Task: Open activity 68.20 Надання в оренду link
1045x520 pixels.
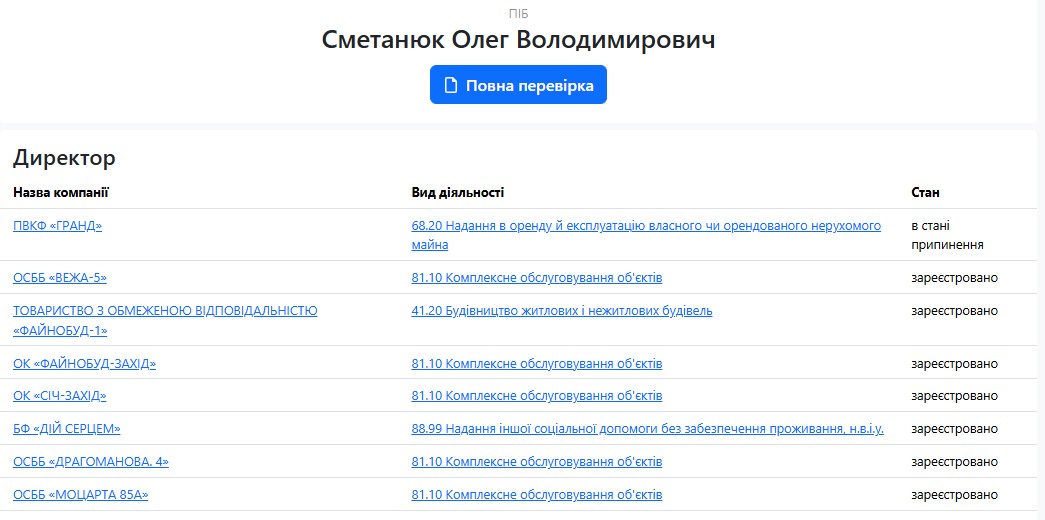Action: click(x=646, y=235)
